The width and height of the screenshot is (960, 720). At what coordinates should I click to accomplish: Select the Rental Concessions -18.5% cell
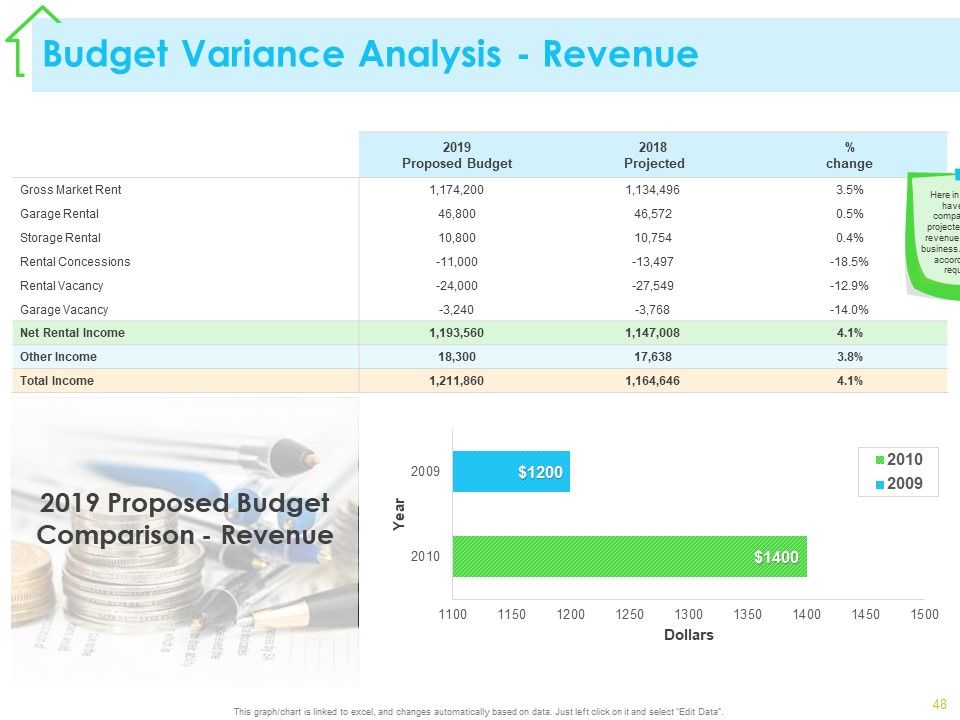tap(849, 261)
